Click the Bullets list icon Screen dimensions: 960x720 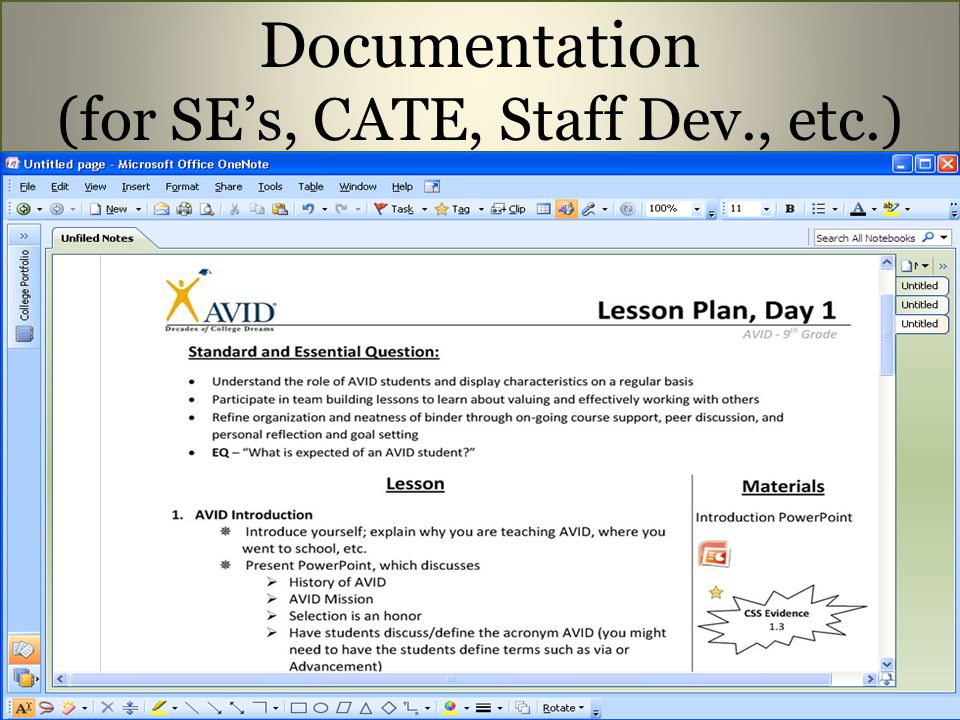click(819, 209)
